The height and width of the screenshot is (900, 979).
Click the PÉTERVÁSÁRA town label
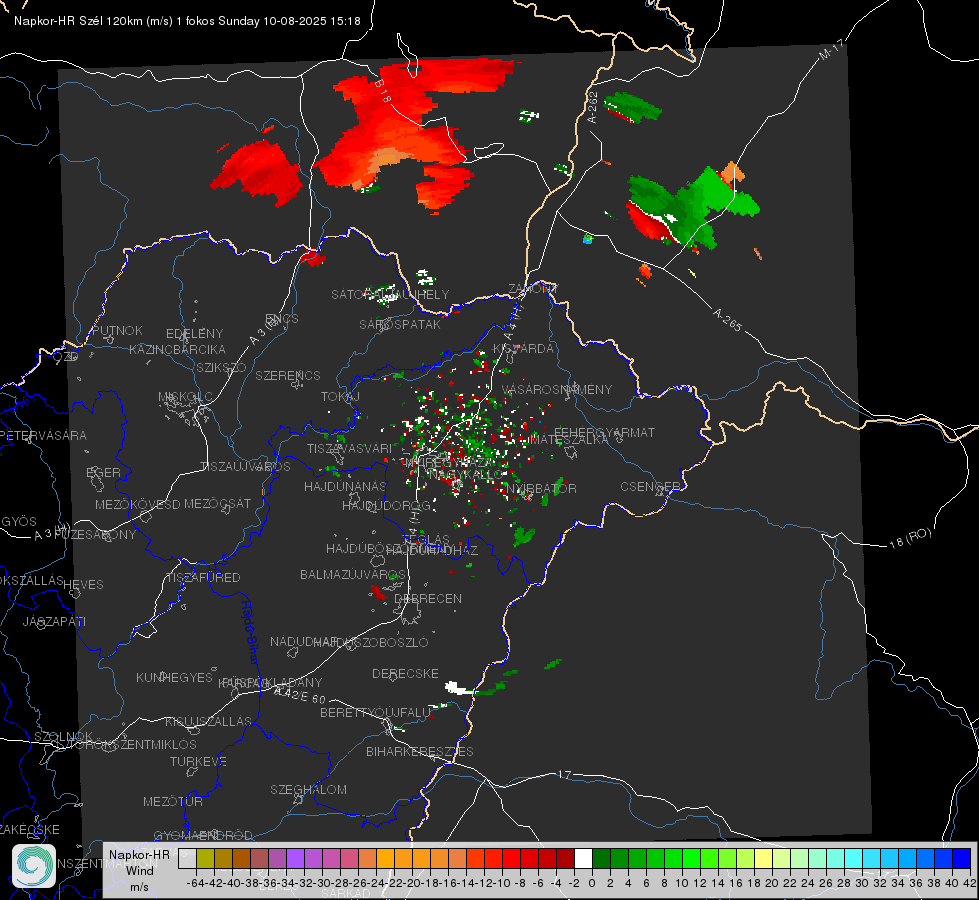(43, 435)
